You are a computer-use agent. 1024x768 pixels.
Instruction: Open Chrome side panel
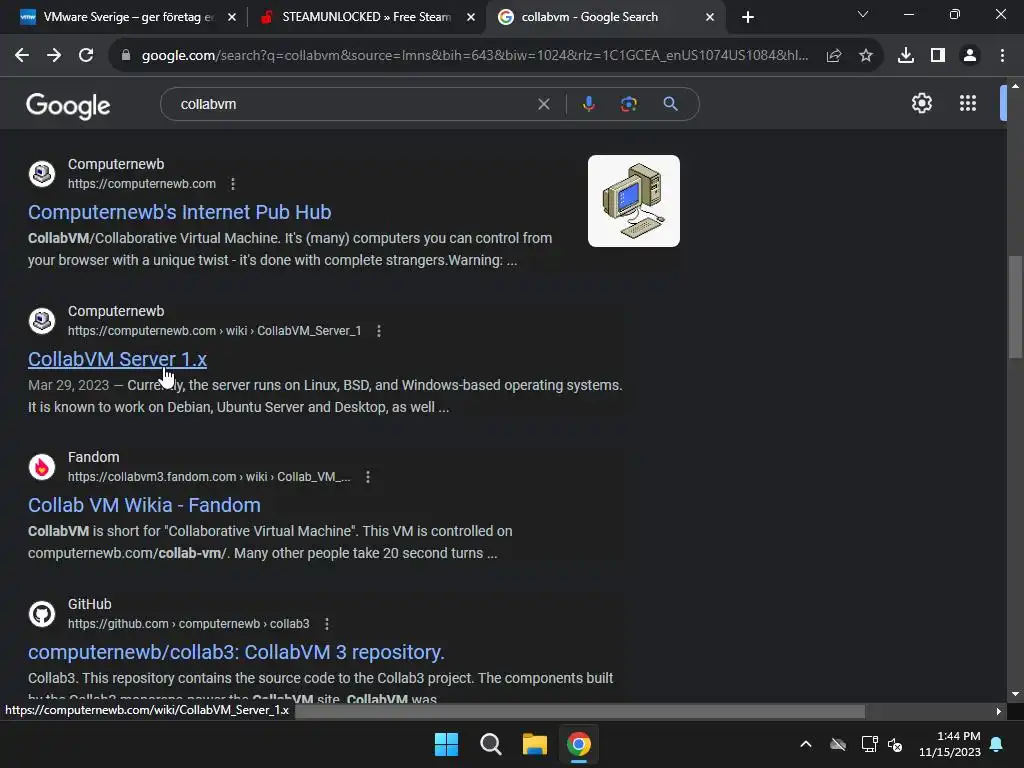click(938, 56)
